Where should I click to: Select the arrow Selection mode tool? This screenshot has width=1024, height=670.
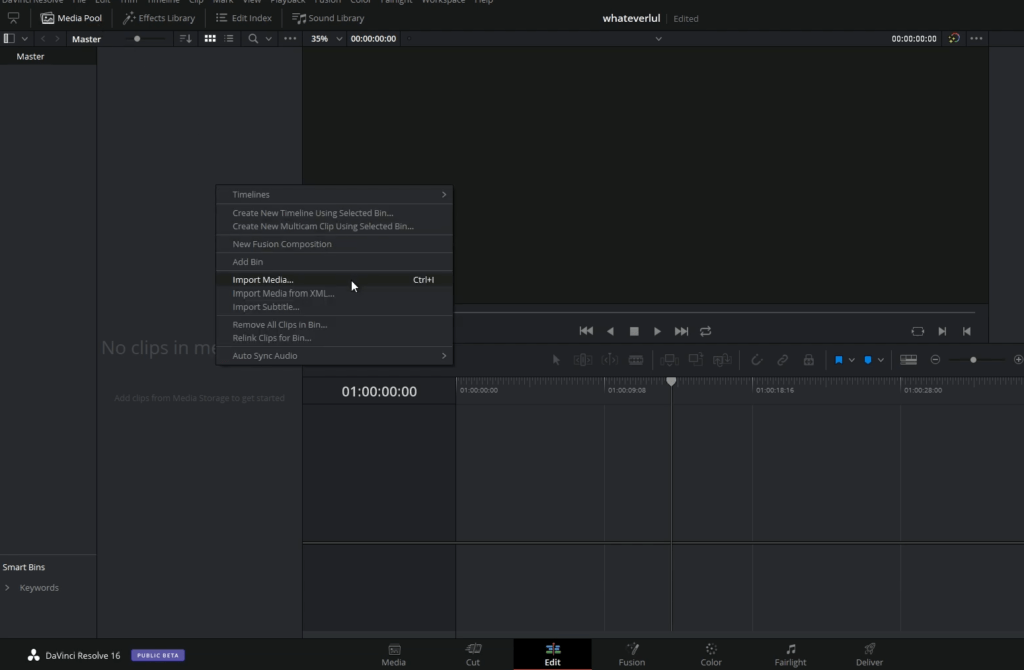pos(556,360)
